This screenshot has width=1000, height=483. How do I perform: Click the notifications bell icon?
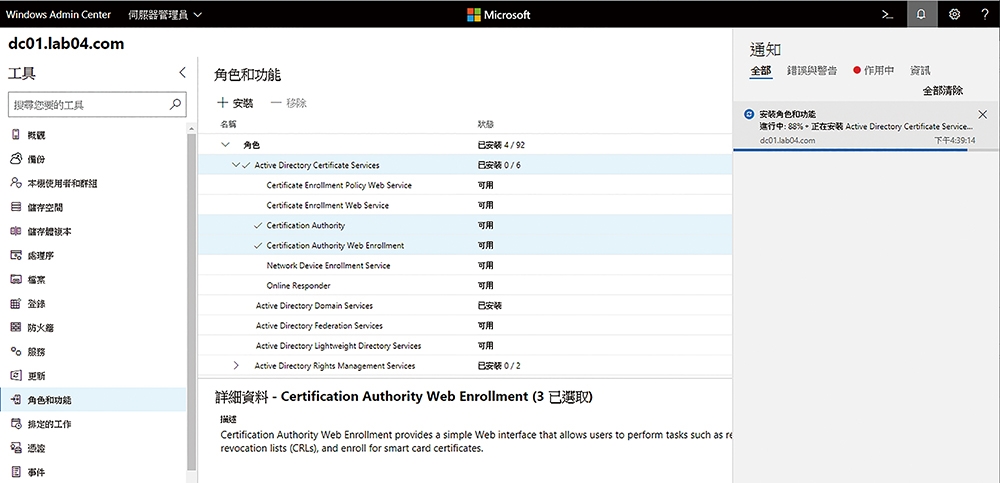(921, 14)
